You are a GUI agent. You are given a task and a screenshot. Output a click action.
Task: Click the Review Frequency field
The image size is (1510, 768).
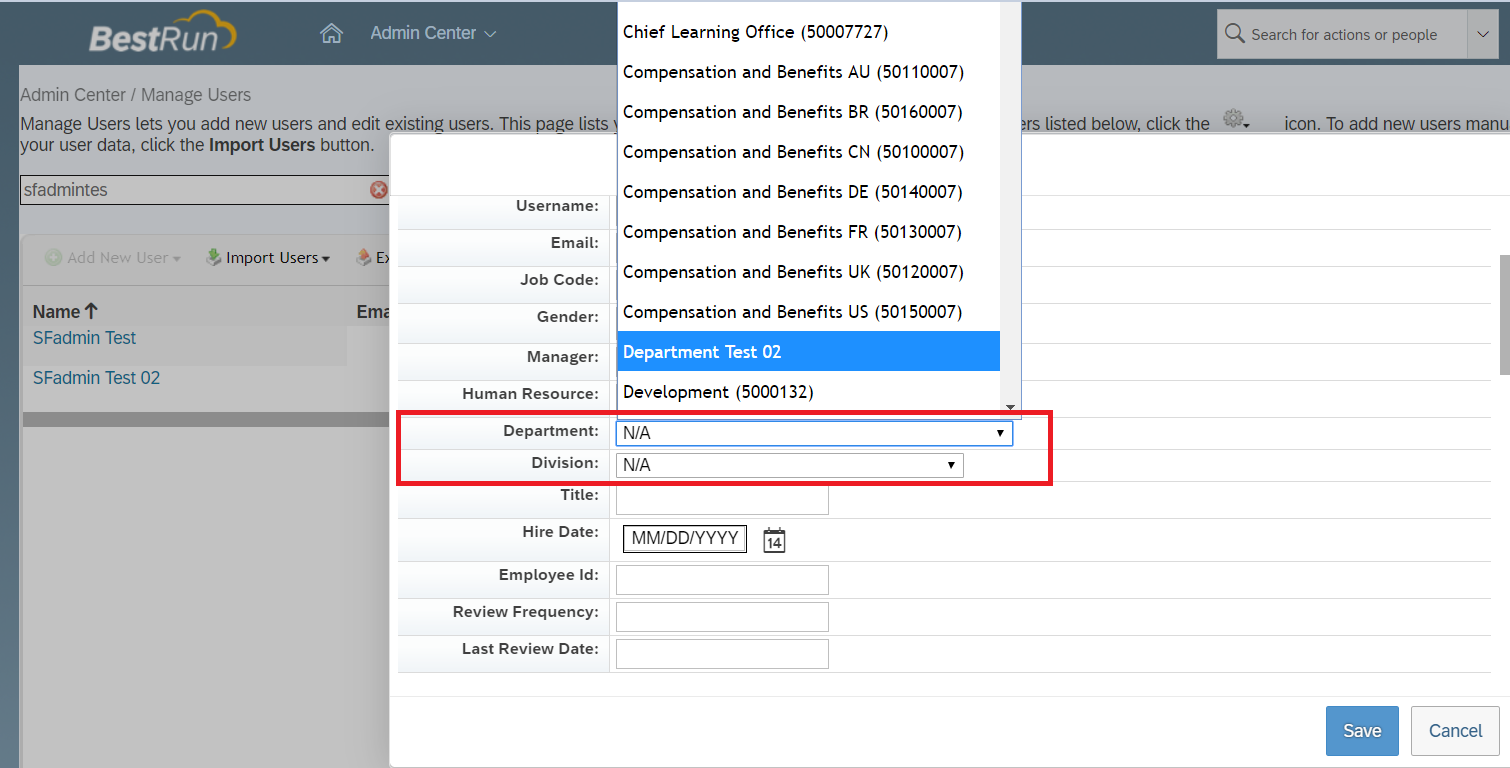pyautogui.click(x=722, y=617)
